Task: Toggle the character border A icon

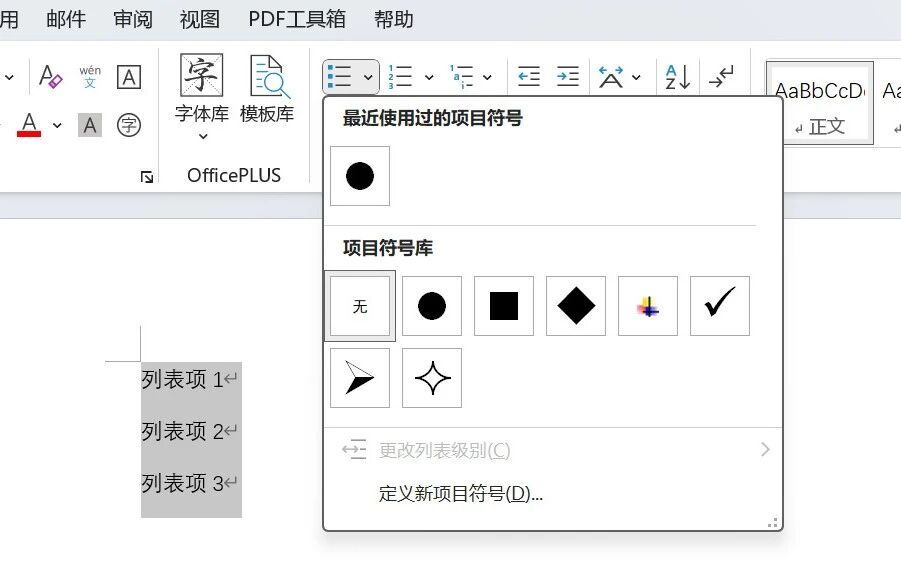Action: (x=129, y=77)
